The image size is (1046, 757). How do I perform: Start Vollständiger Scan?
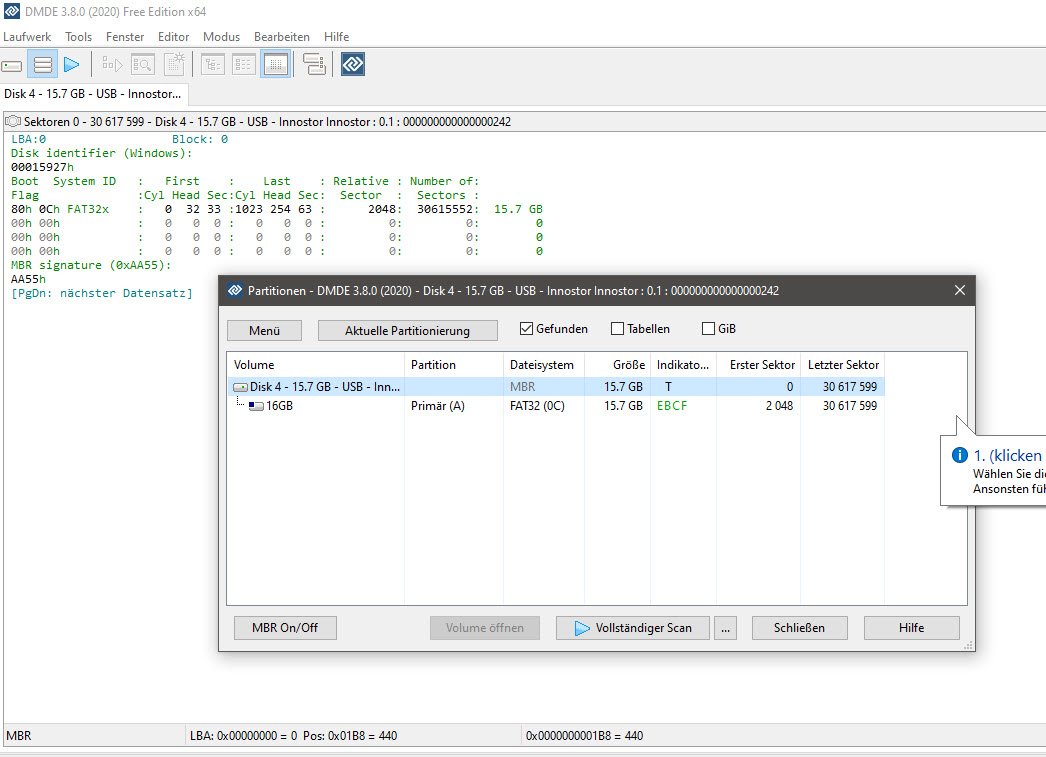(632, 628)
